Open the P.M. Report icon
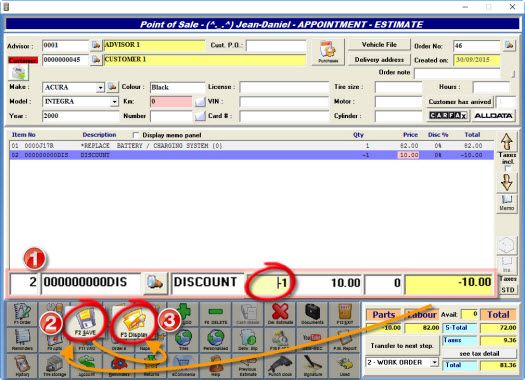The height and width of the screenshot is (380, 525). point(345,339)
